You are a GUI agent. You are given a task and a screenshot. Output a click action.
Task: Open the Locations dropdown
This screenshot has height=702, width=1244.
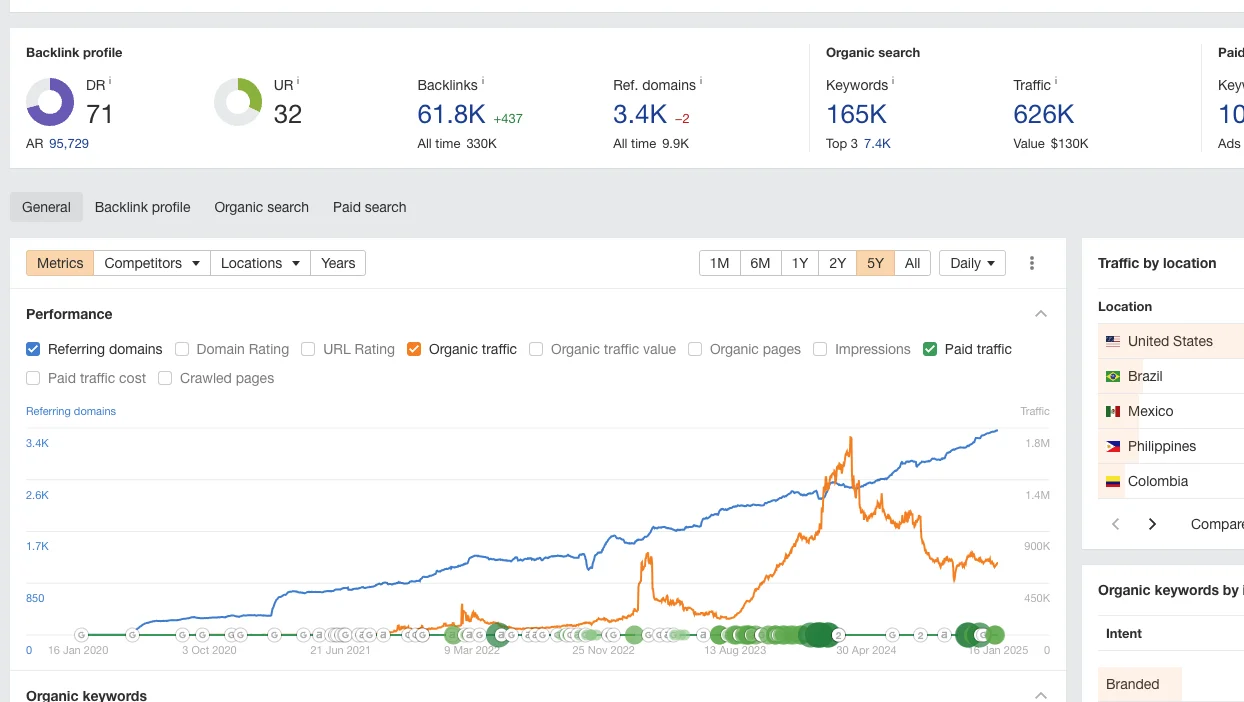259,263
